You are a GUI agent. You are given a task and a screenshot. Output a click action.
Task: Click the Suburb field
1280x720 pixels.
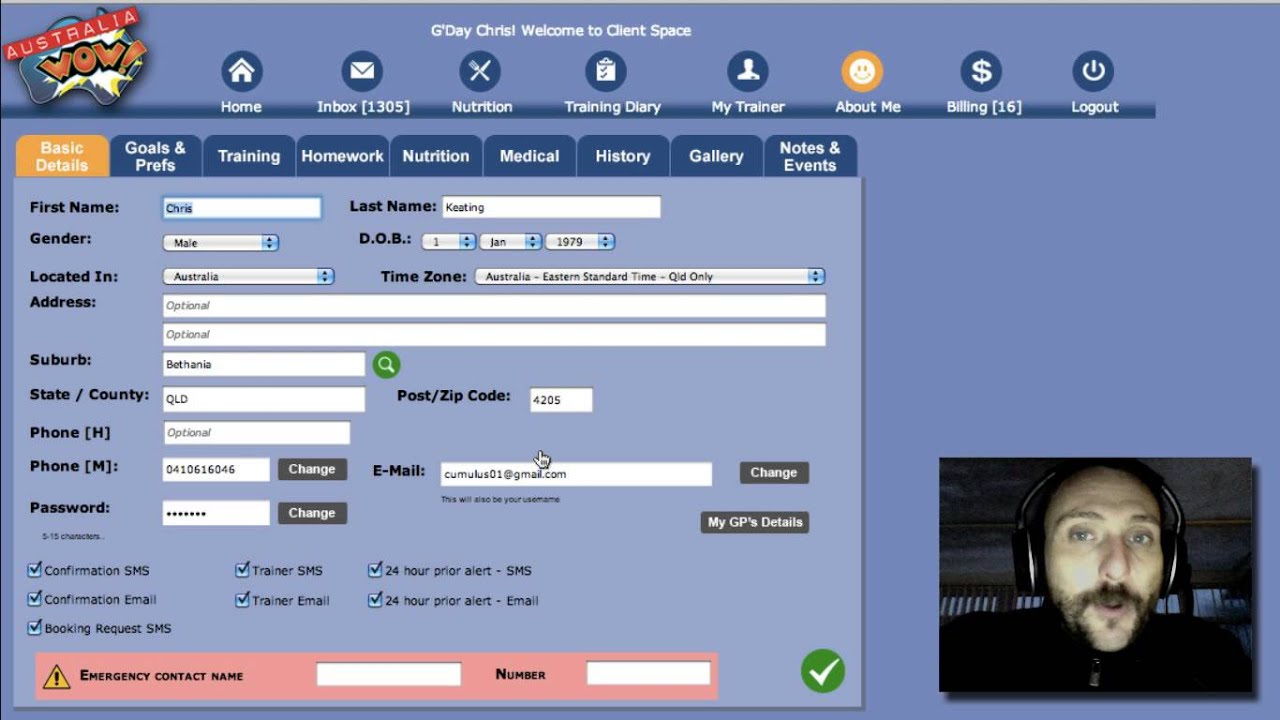264,364
